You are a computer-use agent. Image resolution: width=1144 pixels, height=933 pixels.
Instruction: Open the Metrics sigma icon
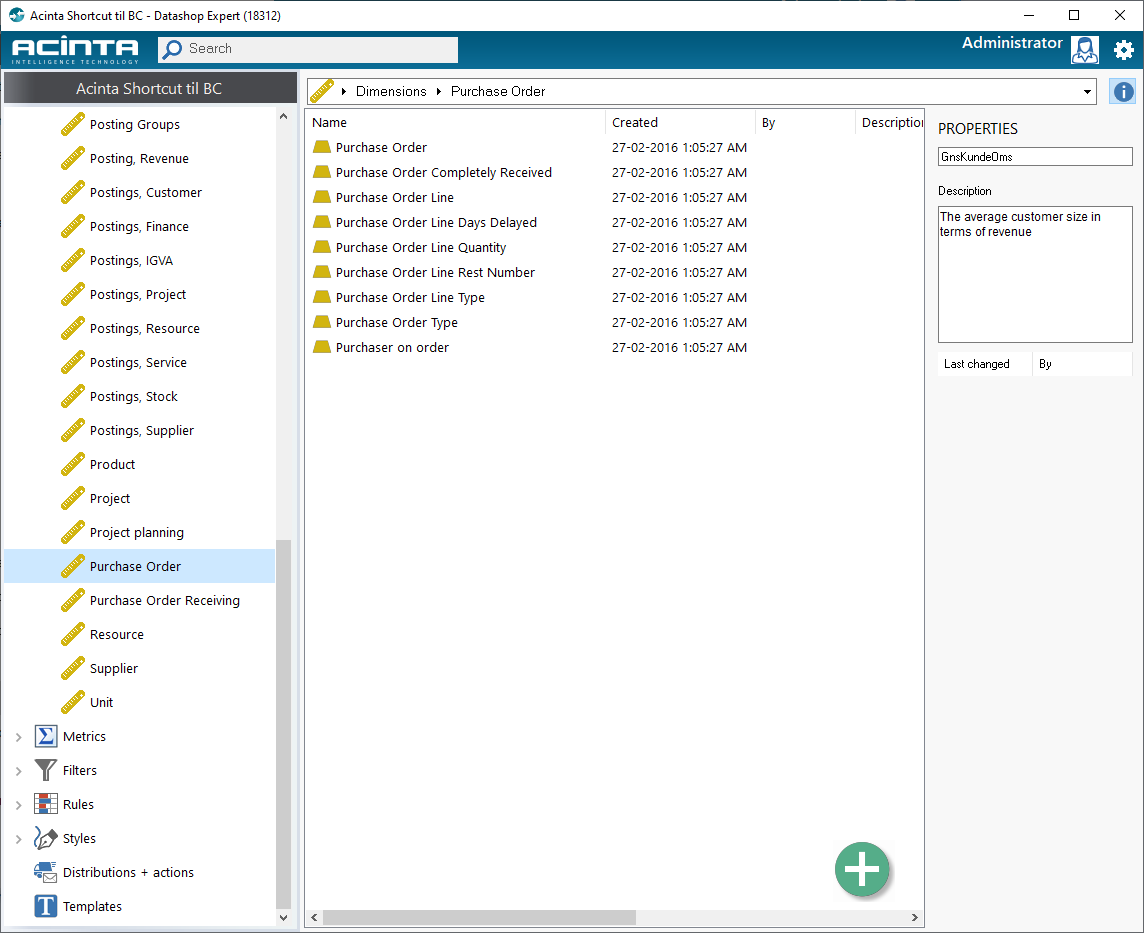(x=45, y=736)
